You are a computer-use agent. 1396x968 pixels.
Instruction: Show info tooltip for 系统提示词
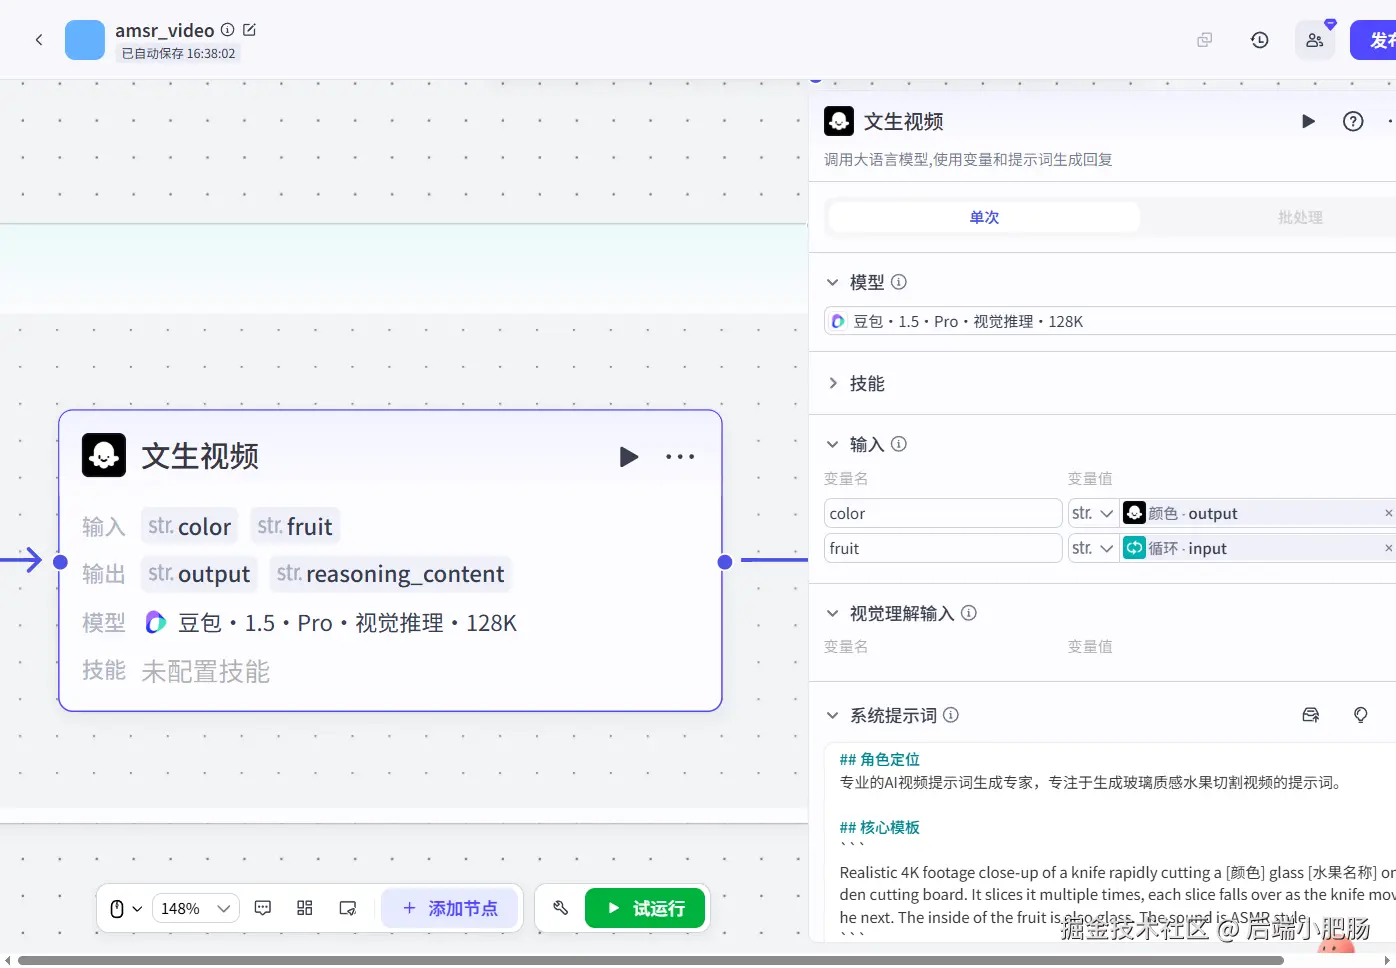(951, 715)
